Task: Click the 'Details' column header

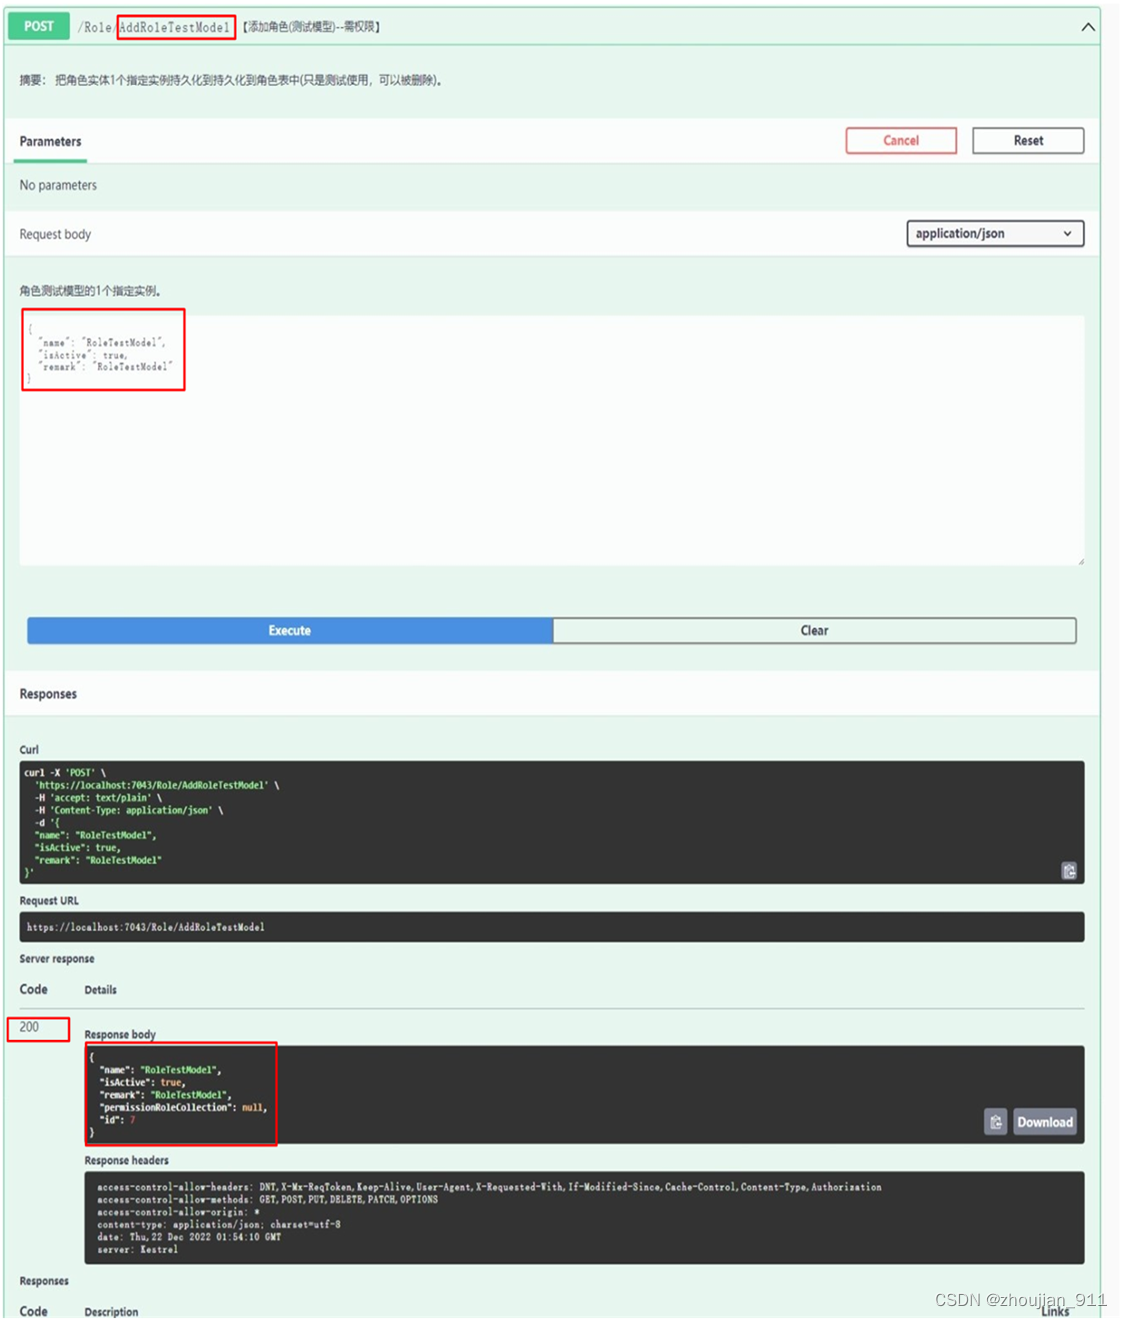Action: click(101, 990)
